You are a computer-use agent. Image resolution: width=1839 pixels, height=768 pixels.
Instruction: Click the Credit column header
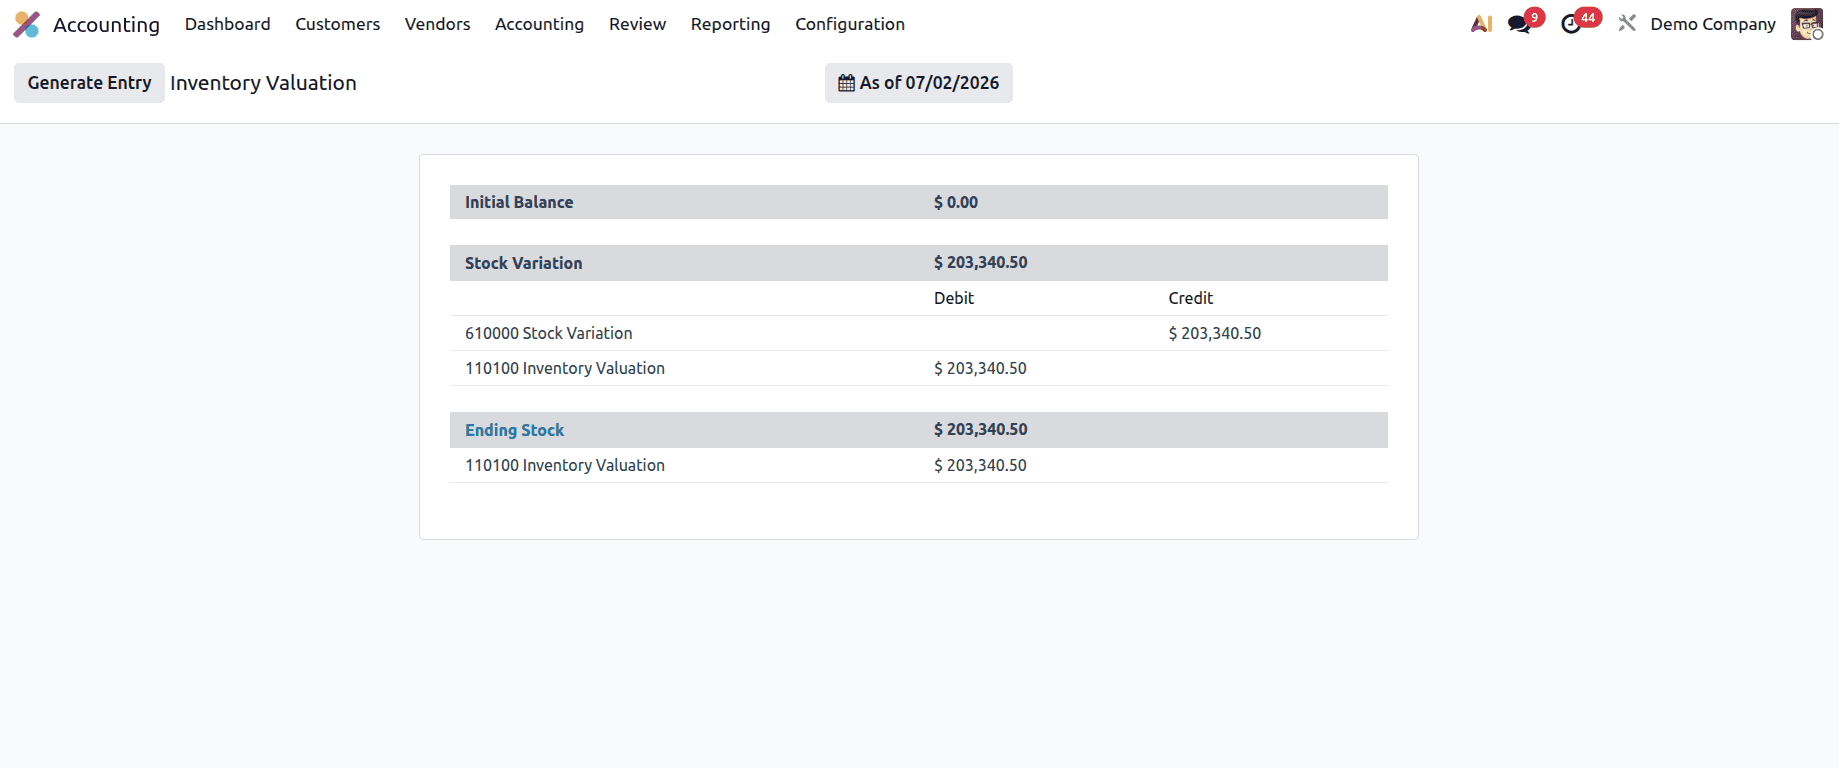(x=1190, y=298)
